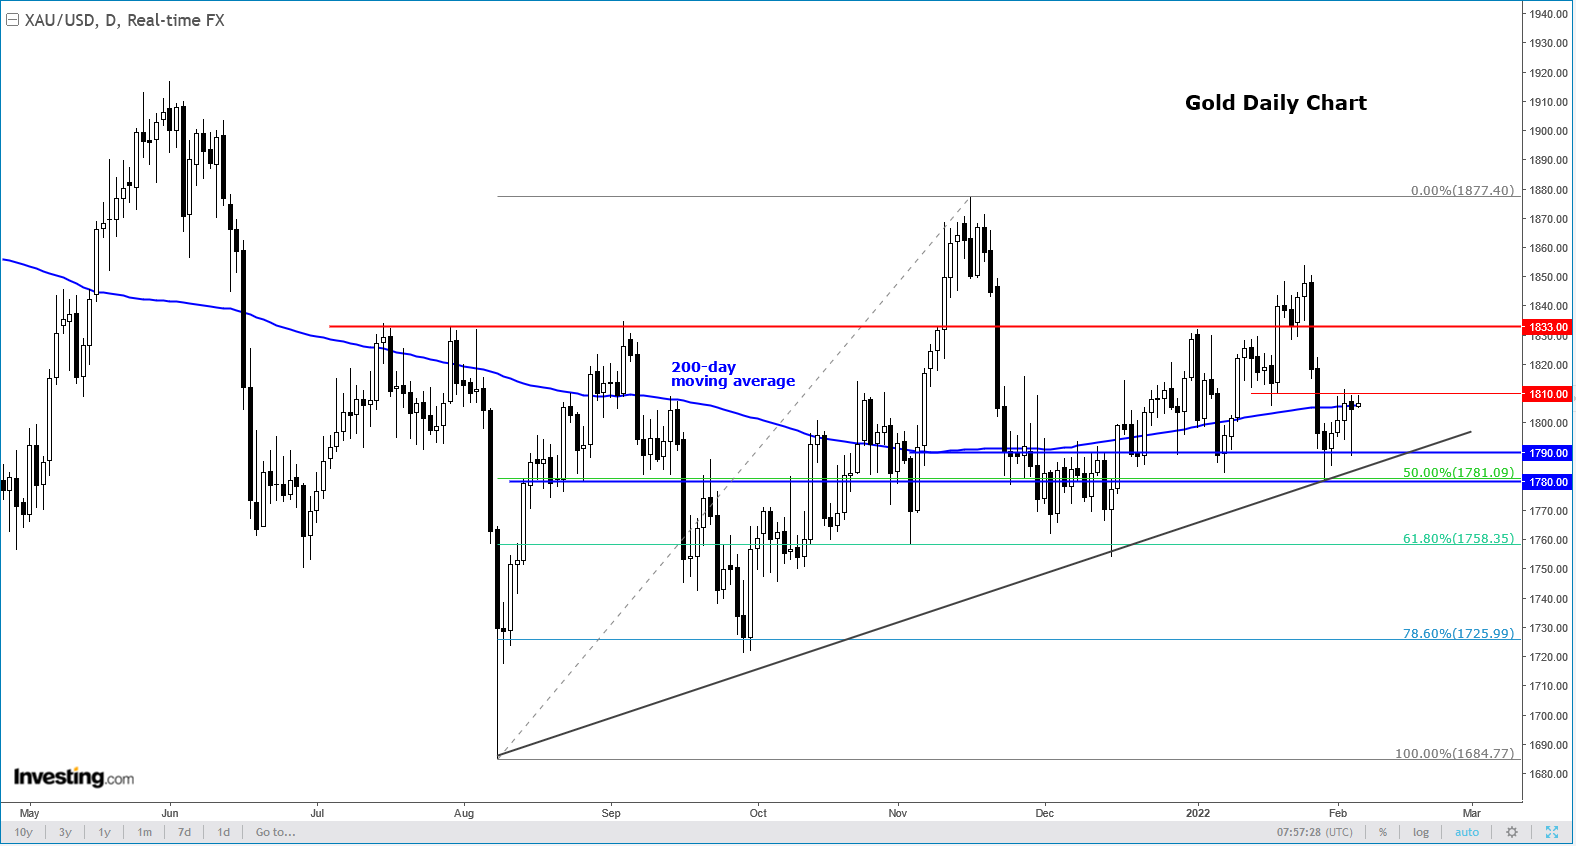Click the Nov label on time axis
The image size is (1576, 846).
click(x=898, y=813)
